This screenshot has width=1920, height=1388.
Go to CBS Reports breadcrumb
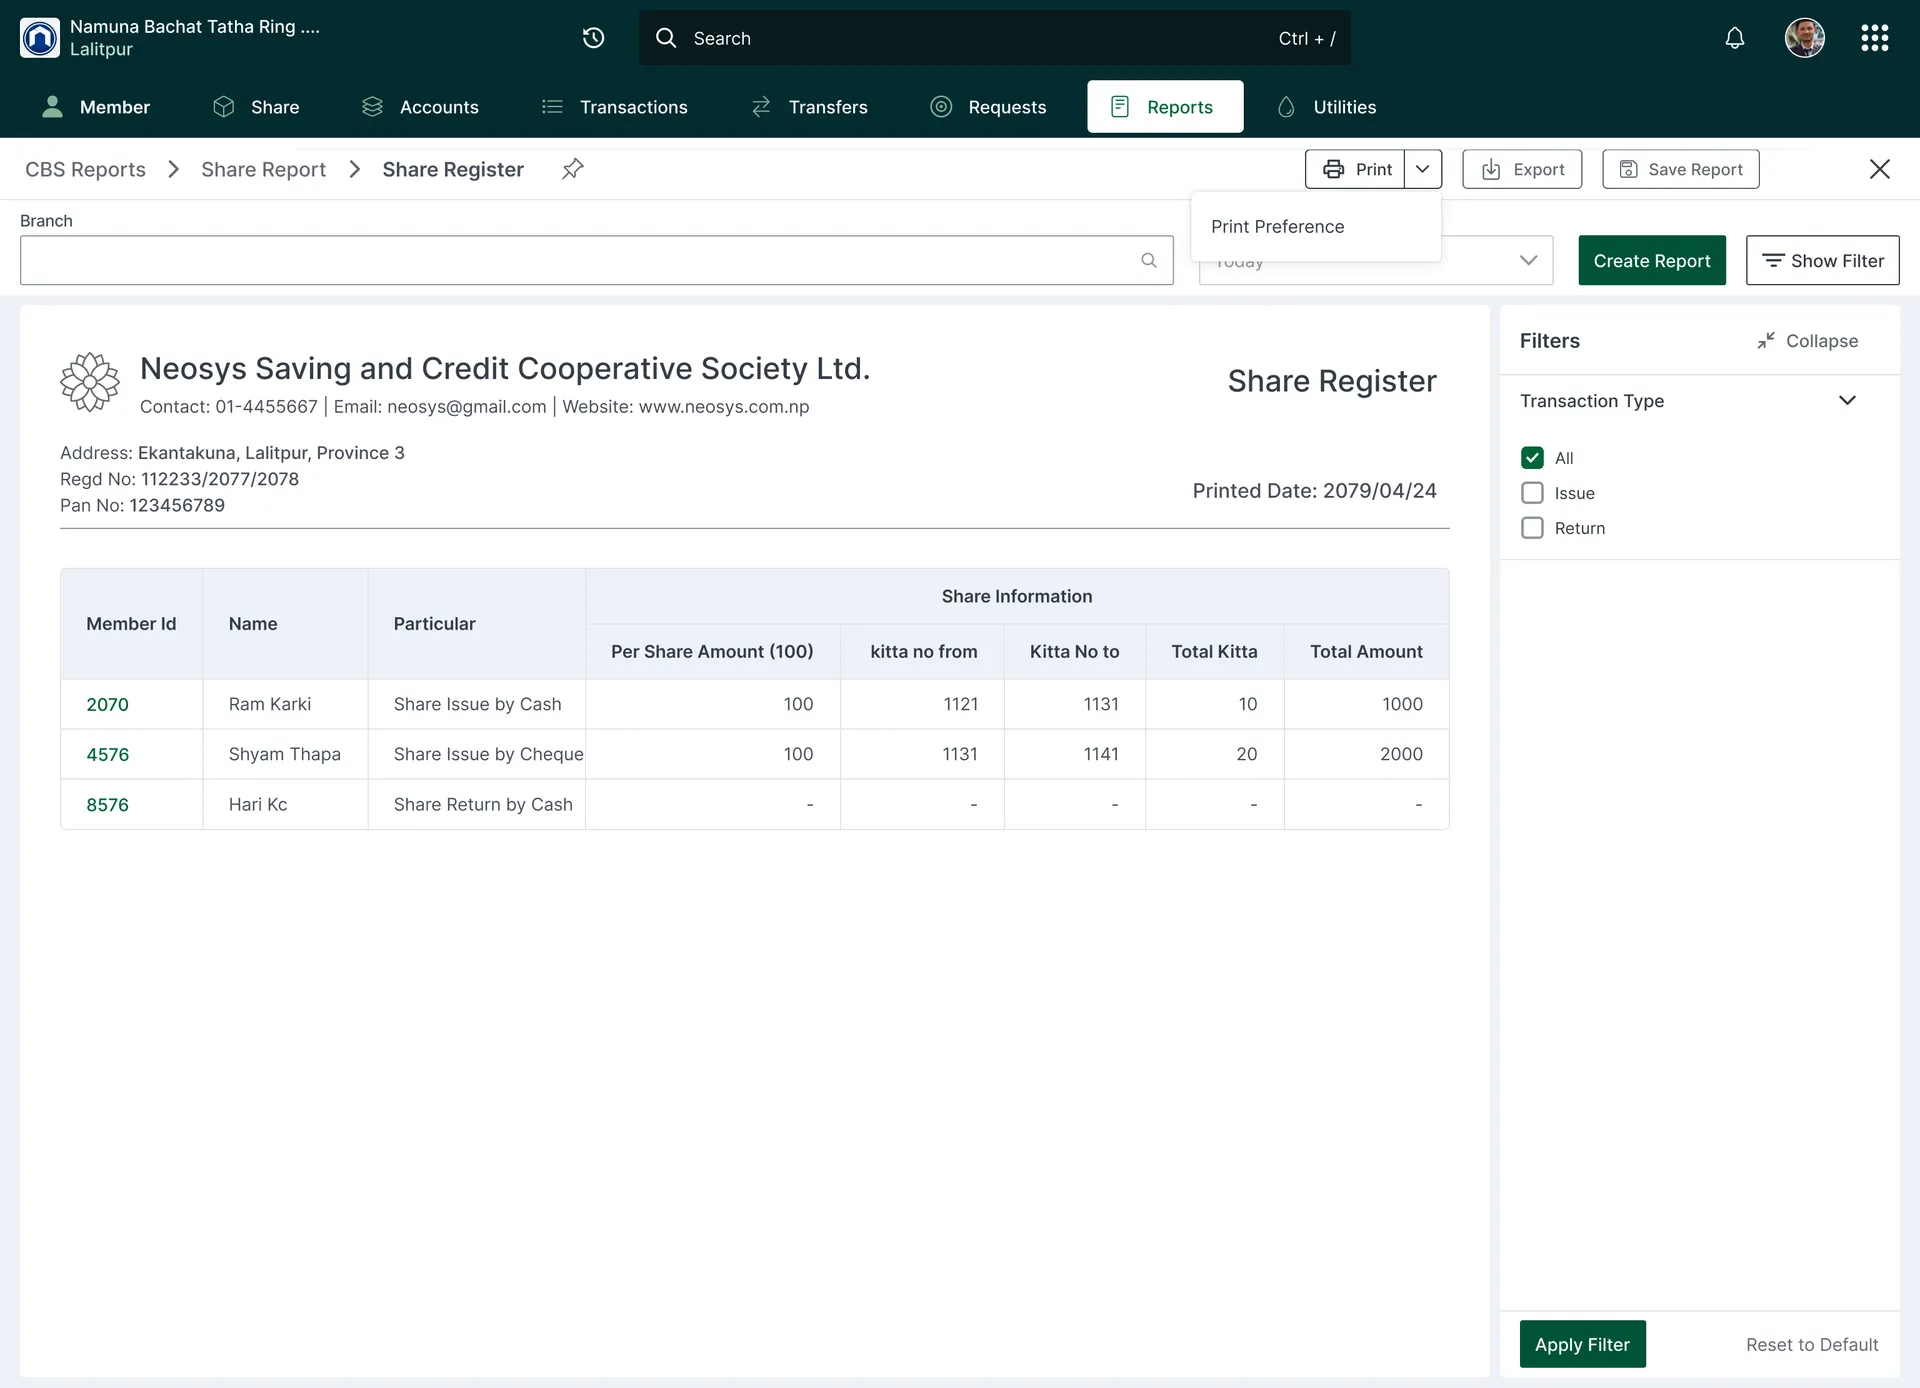pyautogui.click(x=85, y=169)
